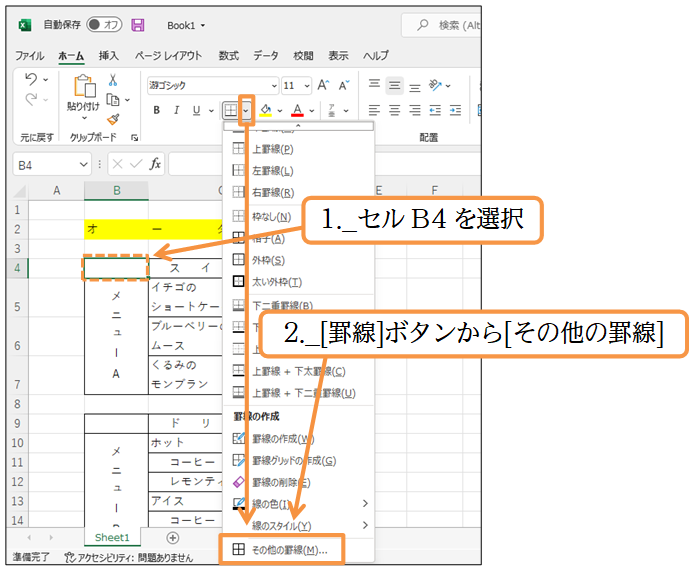The height and width of the screenshot is (569, 689).
Task: Choose 上罫線 + 下二重罫線(U) option
Action: pos(298,393)
